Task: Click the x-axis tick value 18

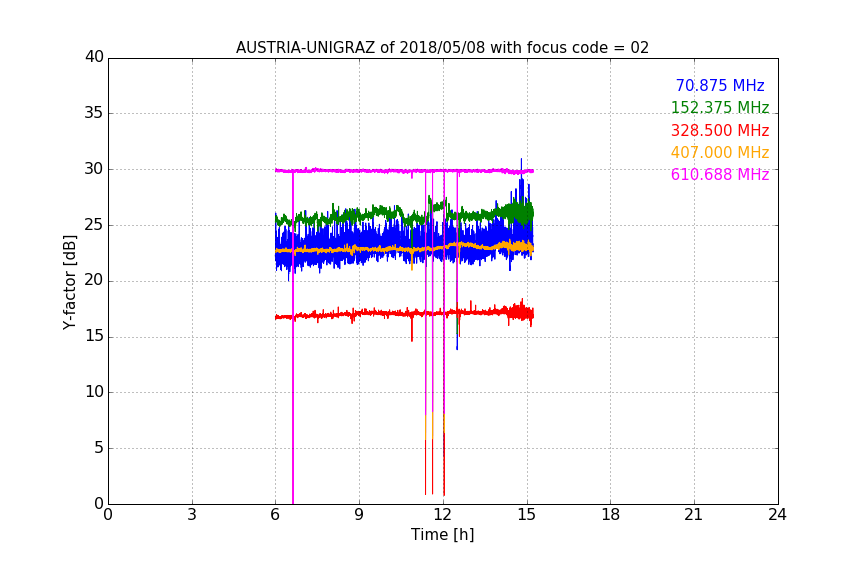Action: point(611,515)
